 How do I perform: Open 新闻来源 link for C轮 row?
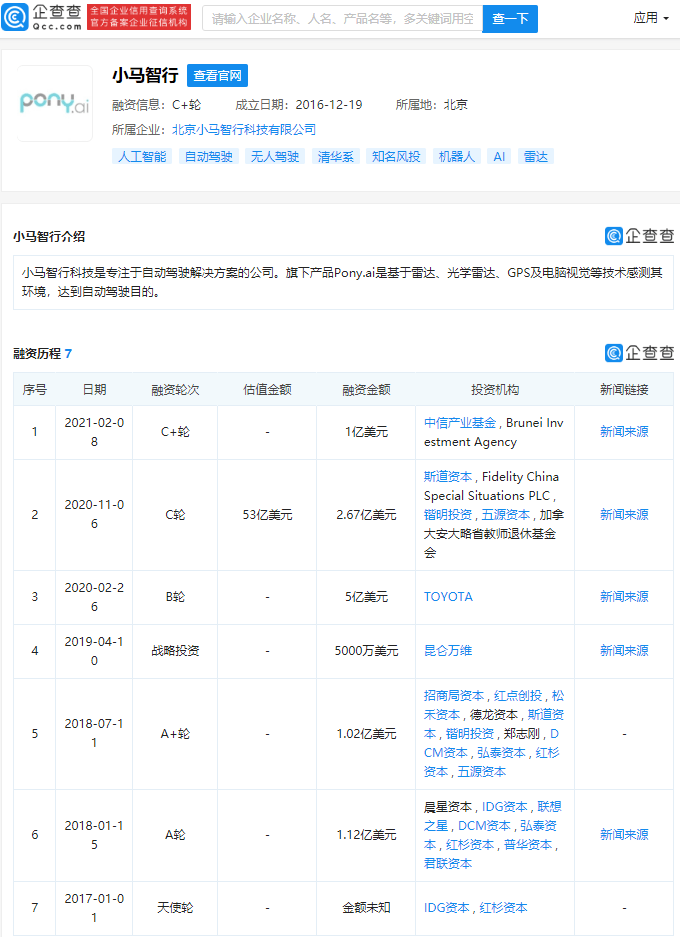coord(624,515)
